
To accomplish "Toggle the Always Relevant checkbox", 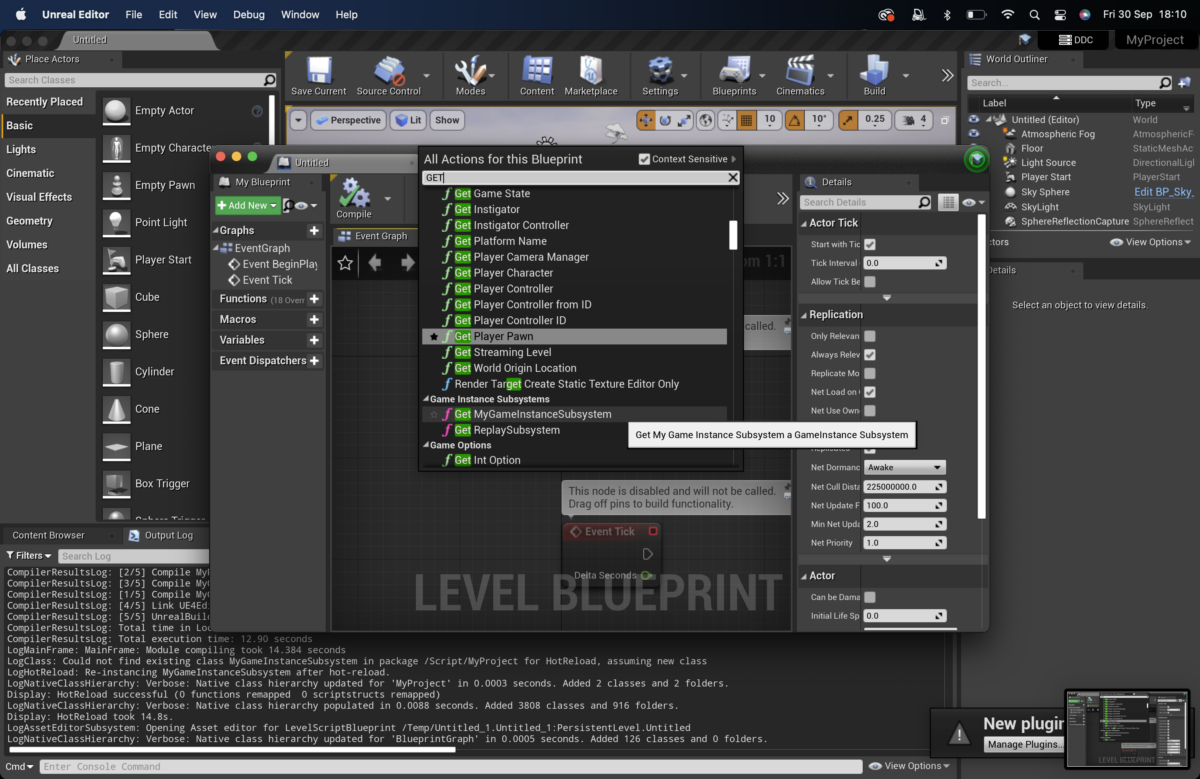I will click(x=870, y=355).
